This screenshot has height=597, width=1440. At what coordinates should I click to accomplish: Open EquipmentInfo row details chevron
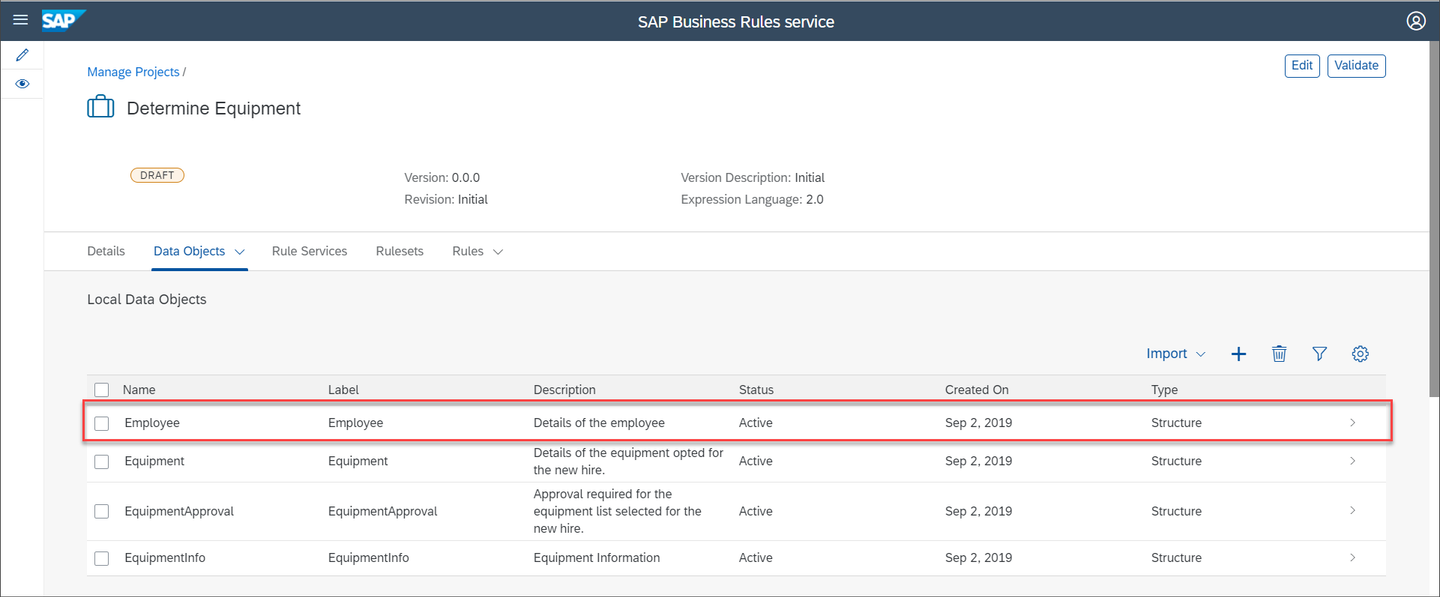click(1353, 558)
